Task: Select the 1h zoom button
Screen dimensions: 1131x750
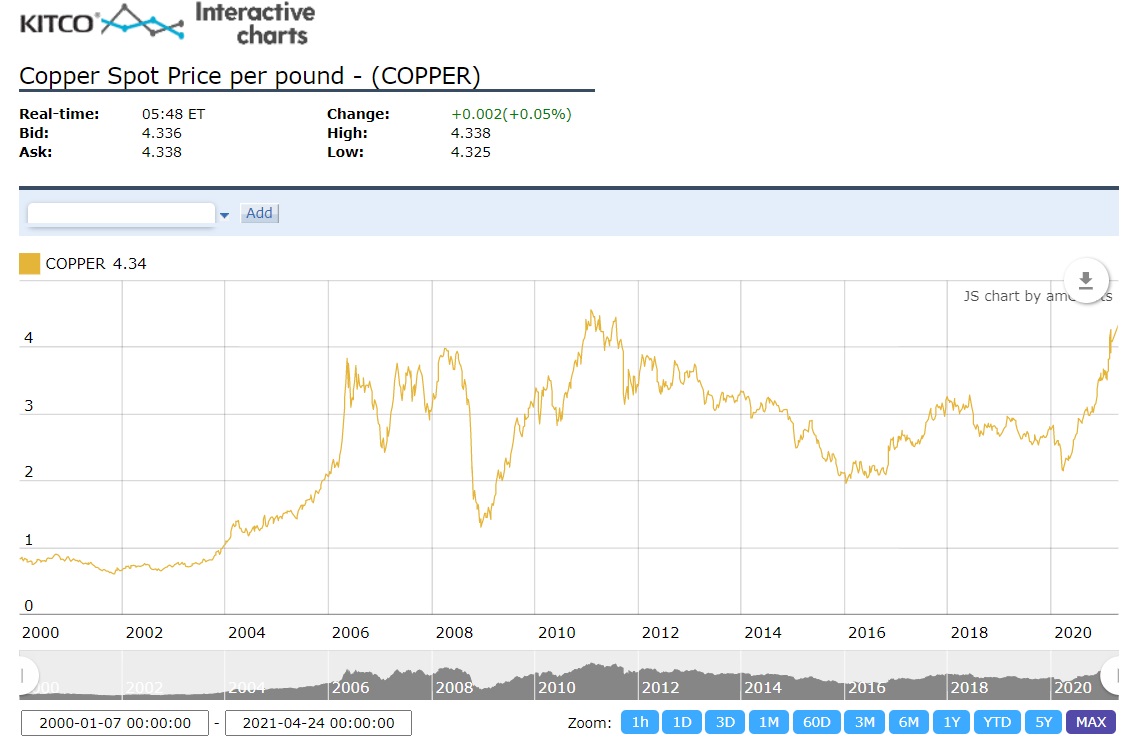Action: 640,722
